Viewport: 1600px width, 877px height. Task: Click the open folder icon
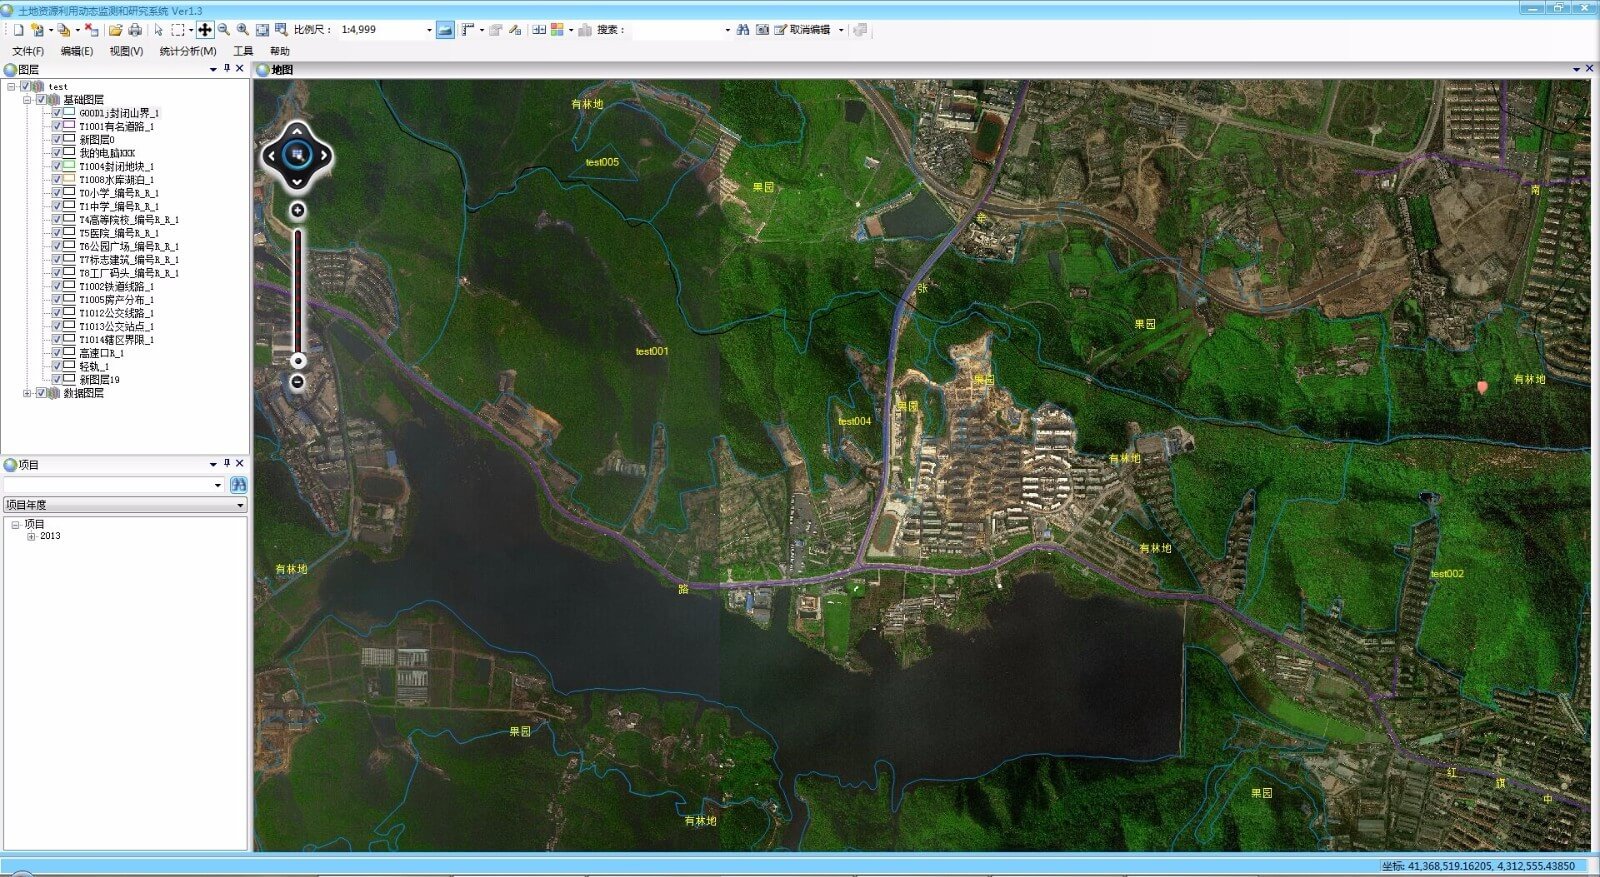coord(115,30)
